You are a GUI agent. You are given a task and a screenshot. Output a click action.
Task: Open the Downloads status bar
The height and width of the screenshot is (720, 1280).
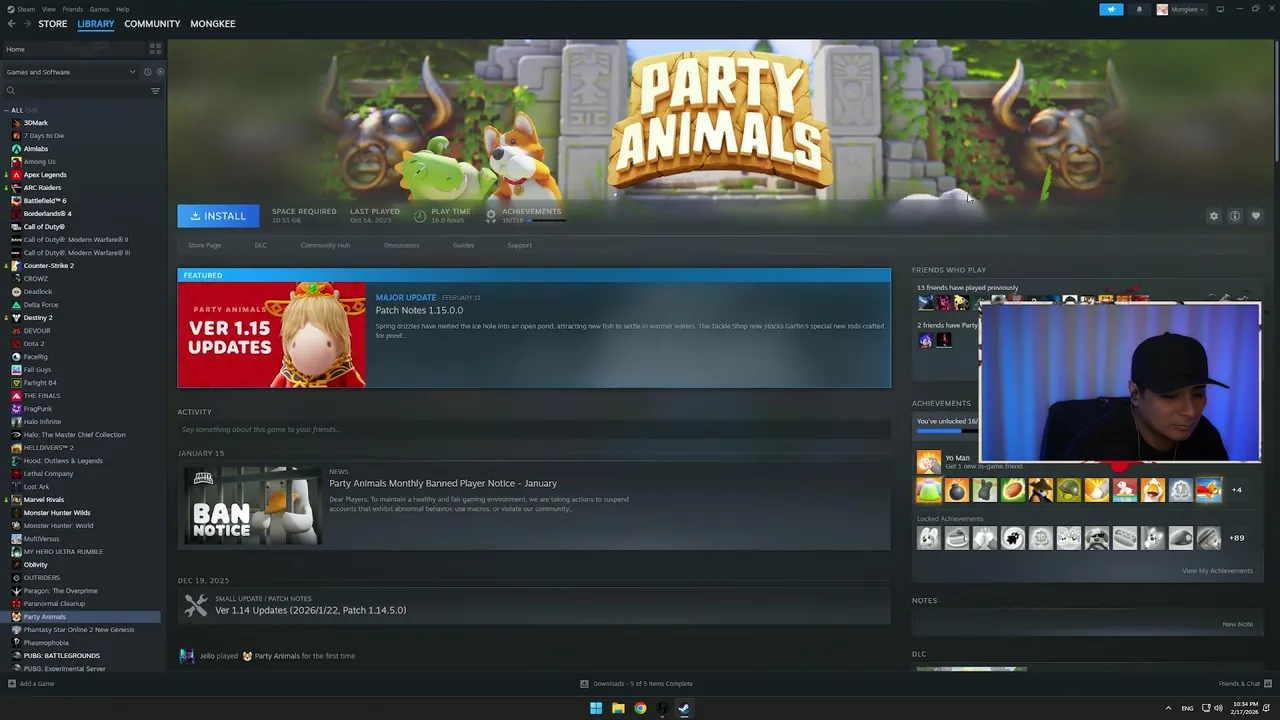[x=636, y=684]
